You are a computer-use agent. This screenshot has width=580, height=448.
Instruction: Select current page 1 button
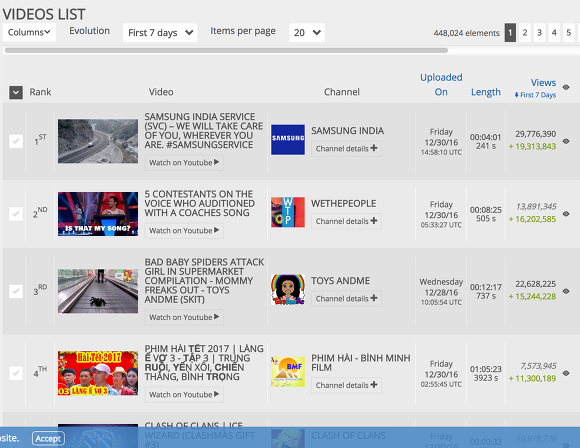point(510,33)
